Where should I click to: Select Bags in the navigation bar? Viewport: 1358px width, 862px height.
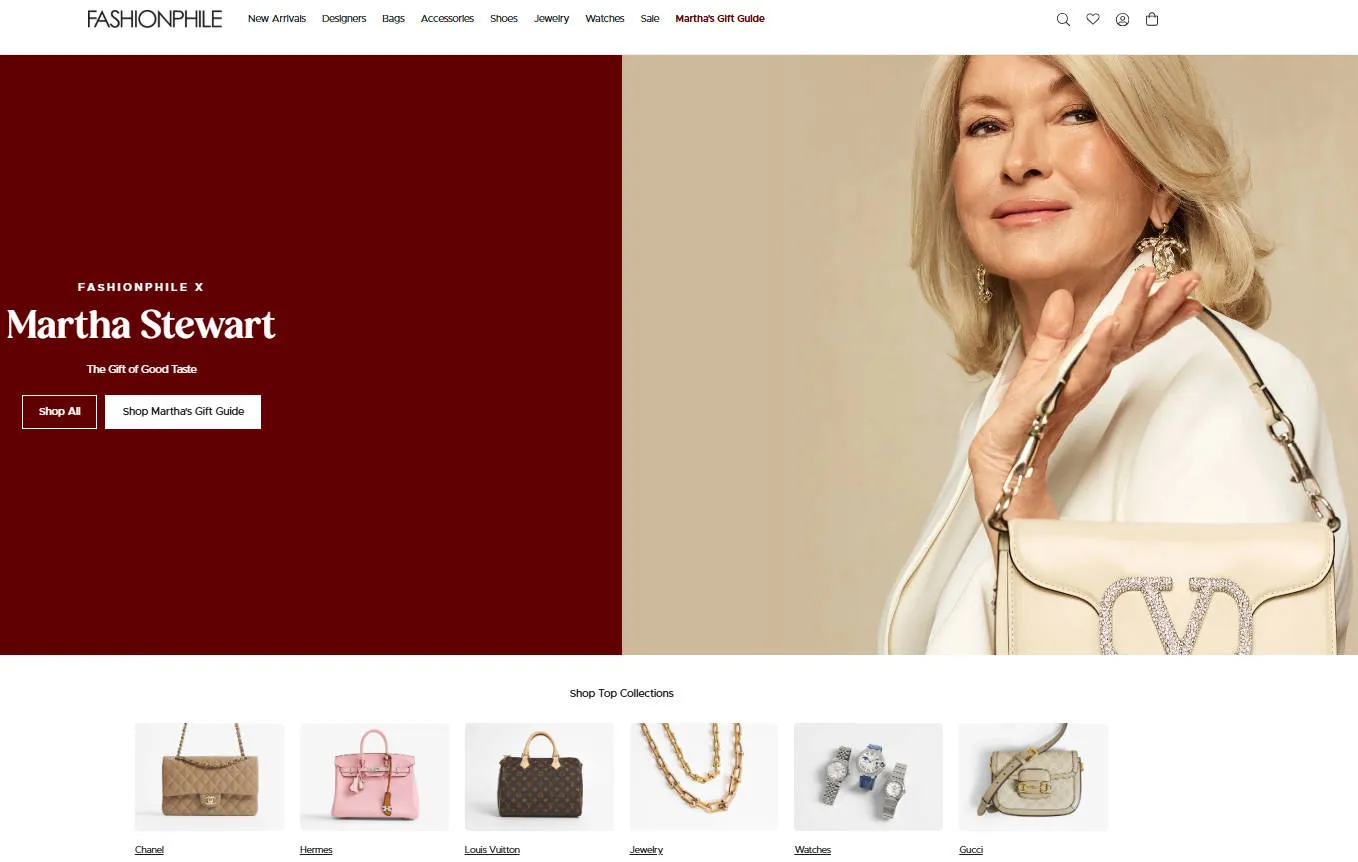(393, 19)
